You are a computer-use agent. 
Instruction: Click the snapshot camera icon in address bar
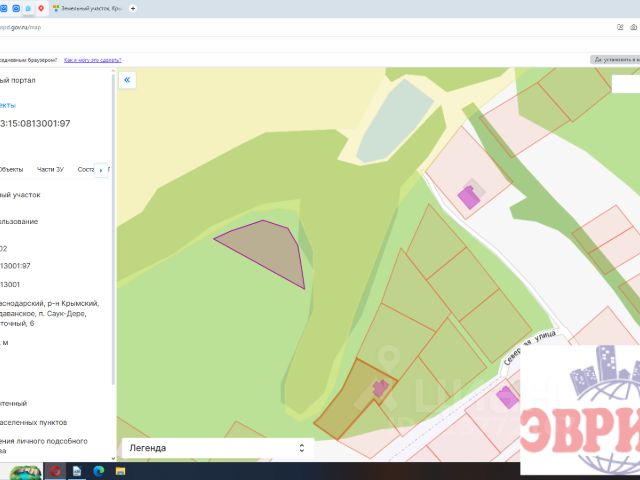pos(633,27)
